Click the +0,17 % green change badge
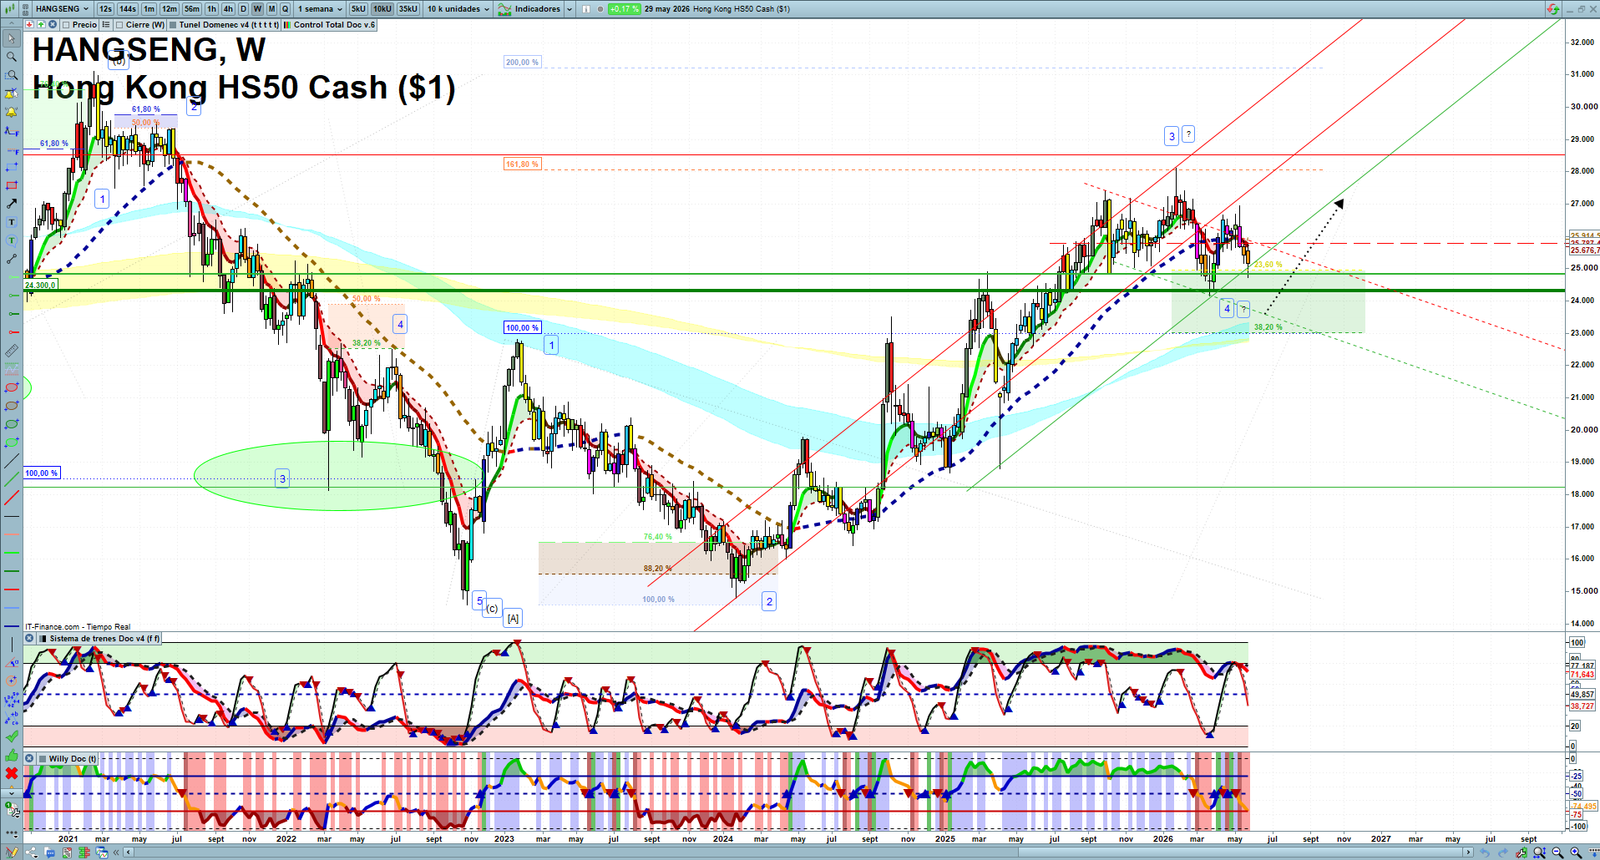Screen dimensions: 1600x860 624,9
